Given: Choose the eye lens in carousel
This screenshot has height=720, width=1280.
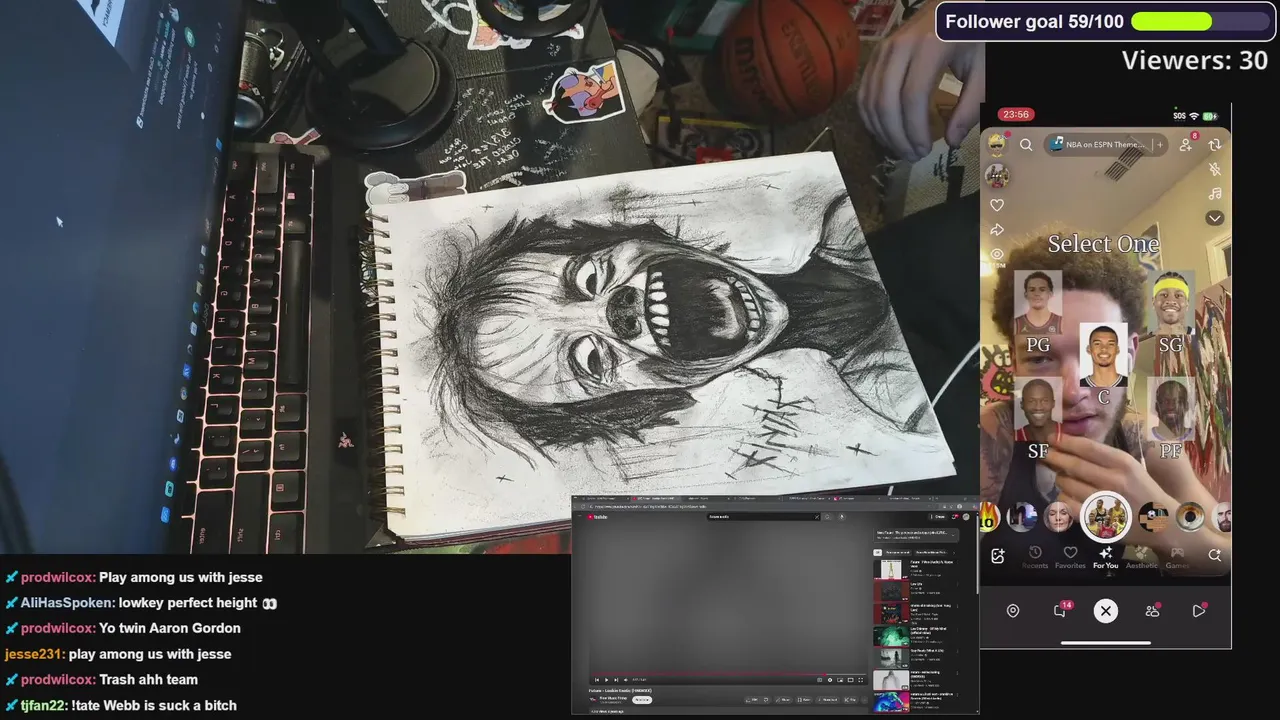Looking at the screenshot, I should click(1190, 517).
